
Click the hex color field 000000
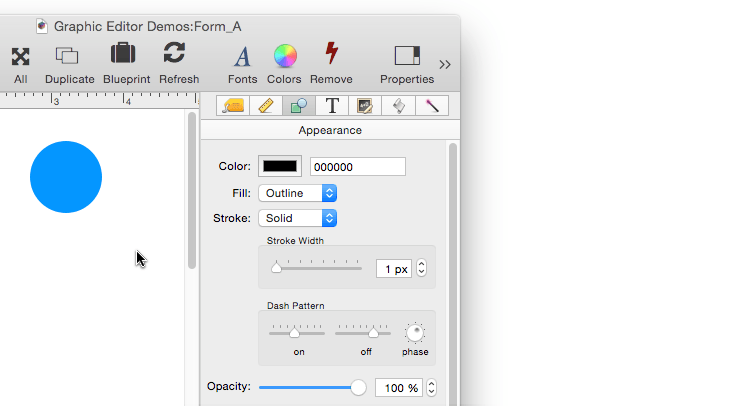pyautogui.click(x=358, y=167)
